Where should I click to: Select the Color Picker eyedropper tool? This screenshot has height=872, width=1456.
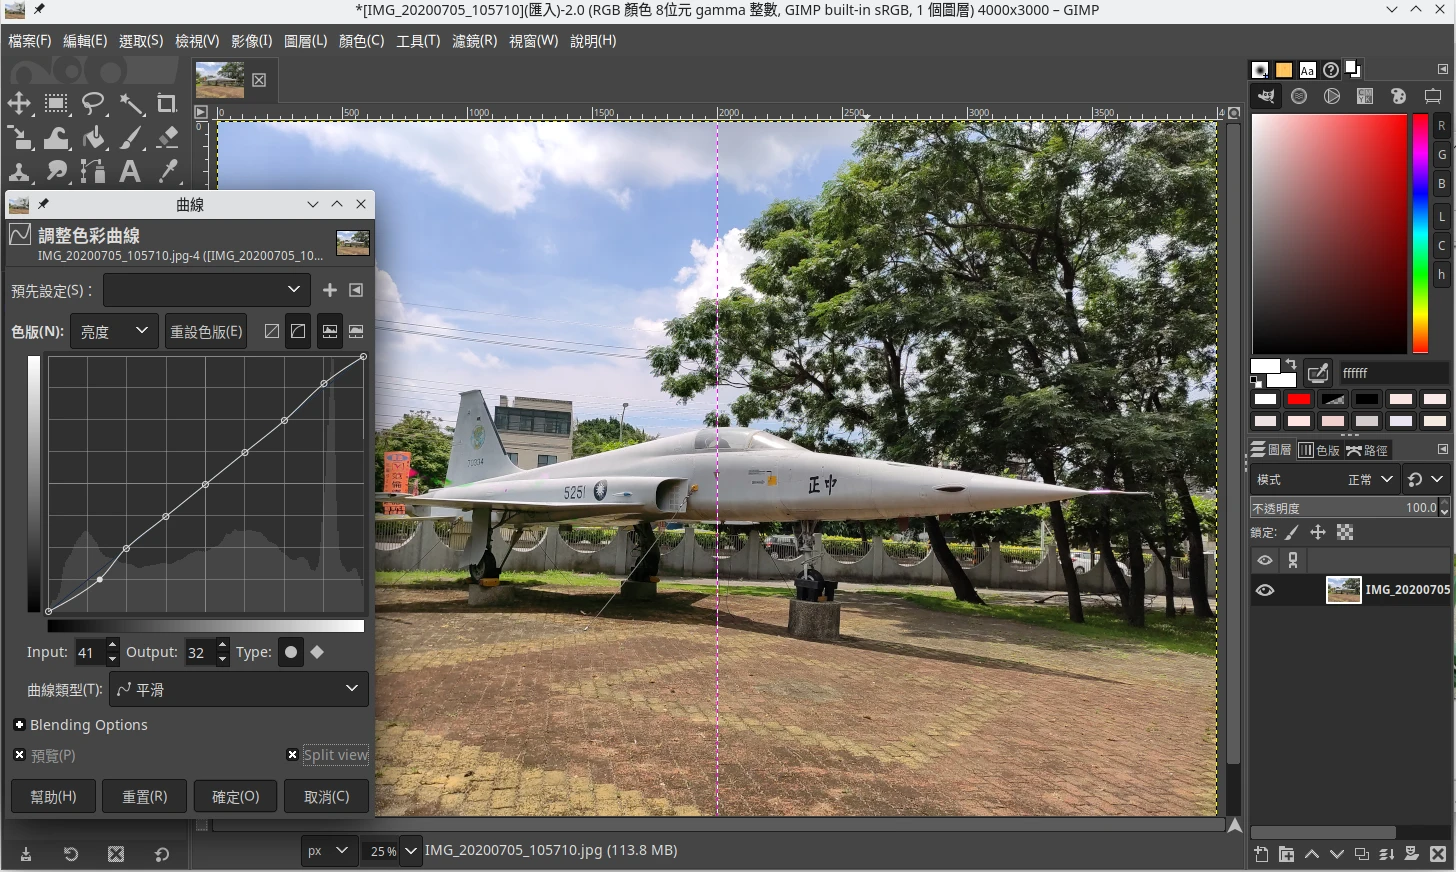click(x=167, y=171)
